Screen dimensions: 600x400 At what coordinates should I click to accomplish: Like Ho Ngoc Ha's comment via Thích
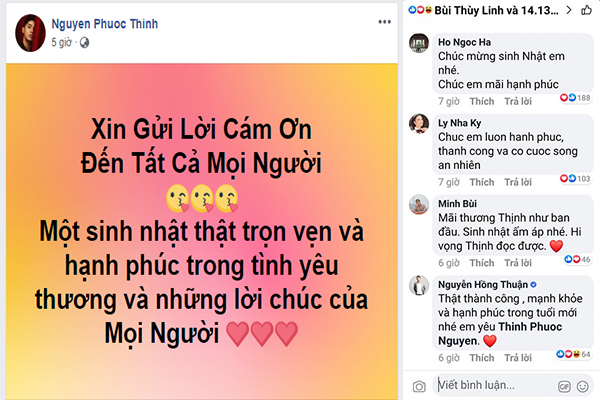click(482, 101)
